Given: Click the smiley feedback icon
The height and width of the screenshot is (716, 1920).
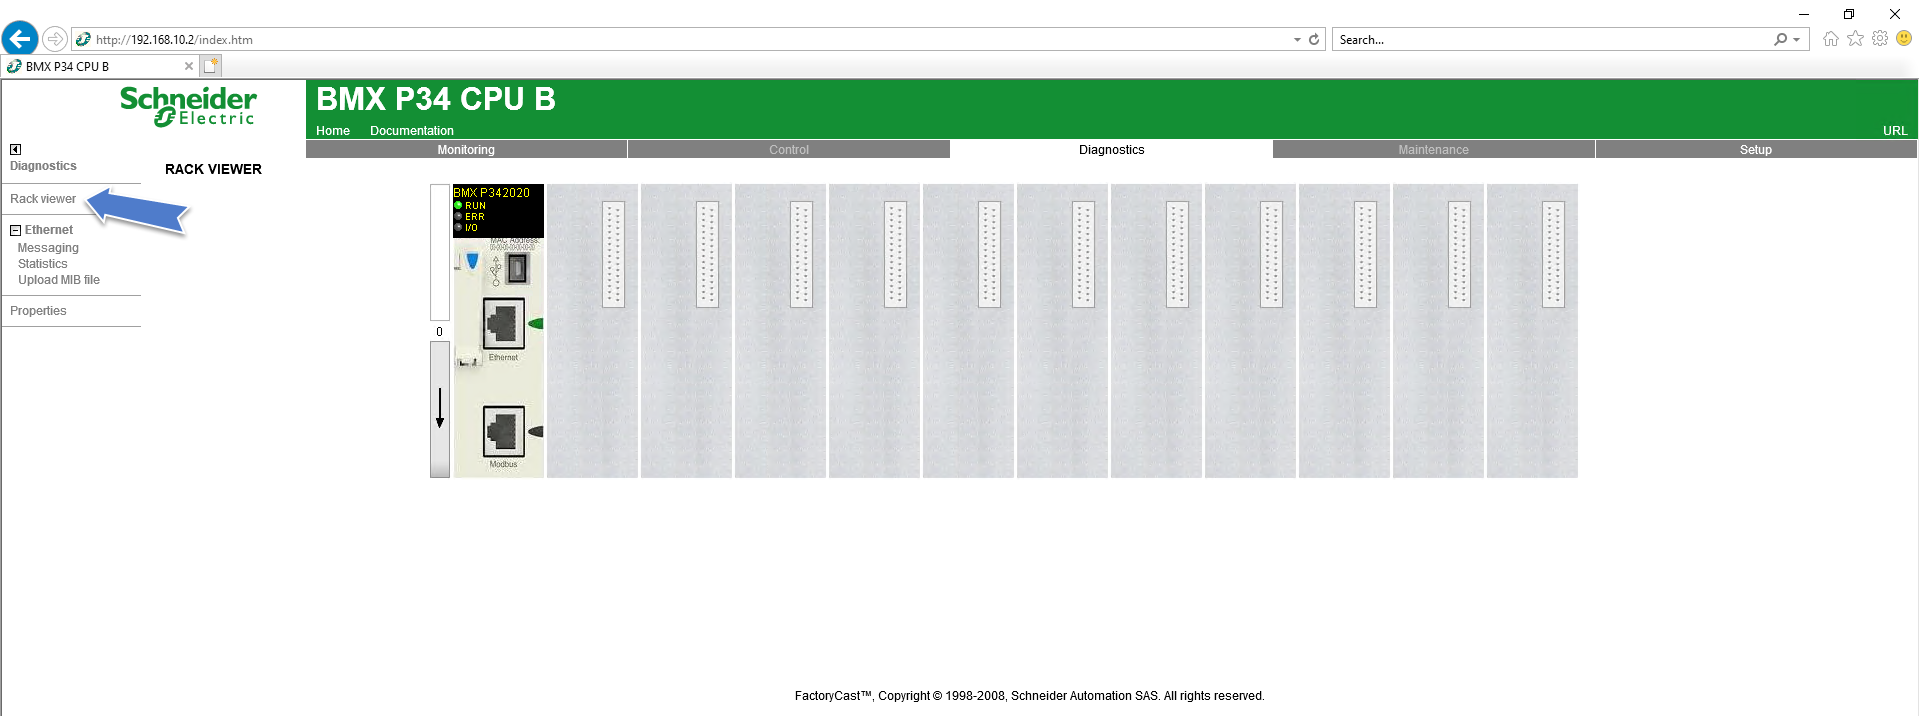Looking at the screenshot, I should pos(1904,38).
